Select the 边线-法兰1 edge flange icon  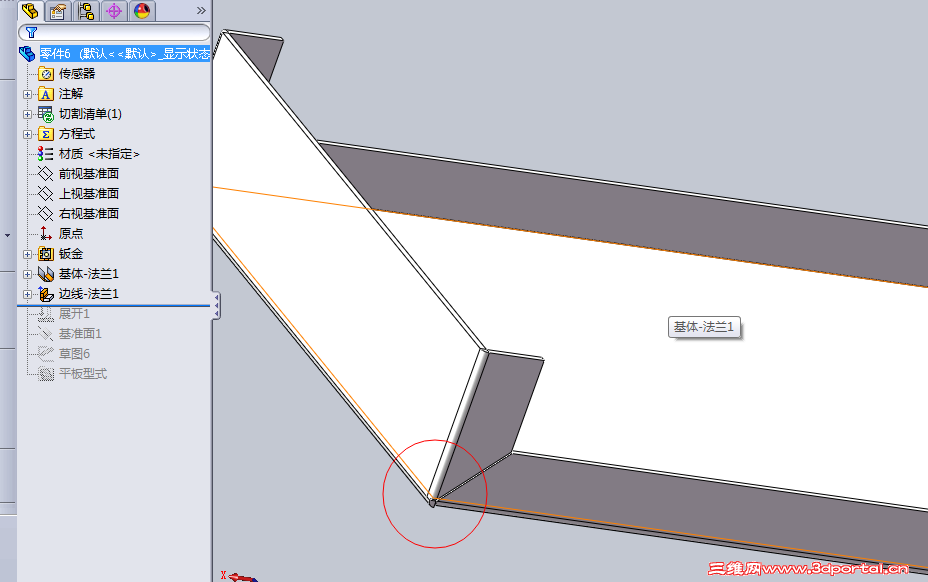pos(46,294)
